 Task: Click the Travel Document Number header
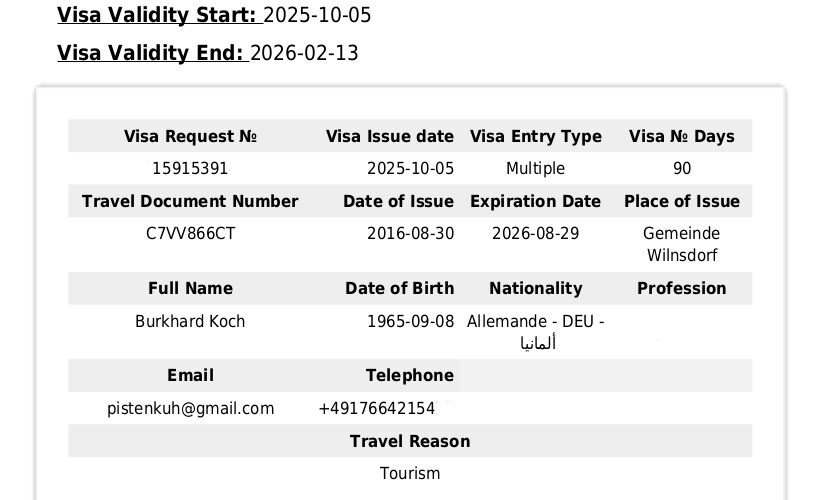tap(190, 201)
